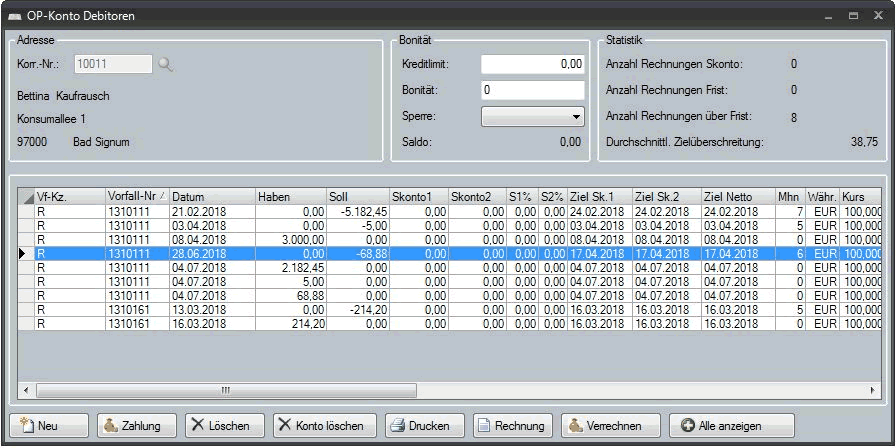This screenshot has width=896, height=448.
Task: Click into the Kreditlimit input field
Action: pos(532,65)
